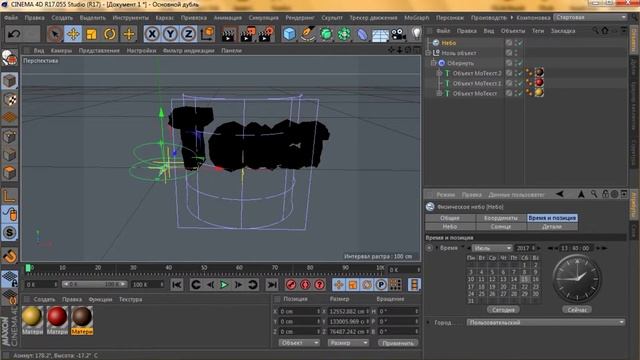Image resolution: width=640 pixels, height=360 pixels.
Task: Select the Live Selection tool
Action: (x=55, y=34)
